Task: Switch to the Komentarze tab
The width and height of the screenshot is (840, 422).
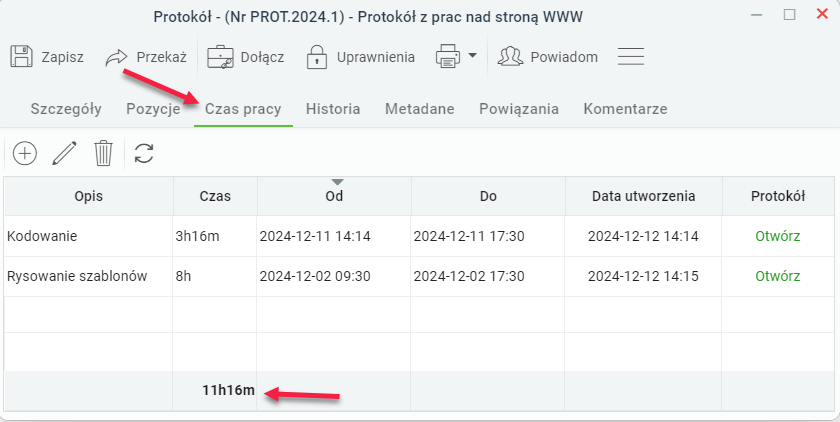Action: [625, 109]
